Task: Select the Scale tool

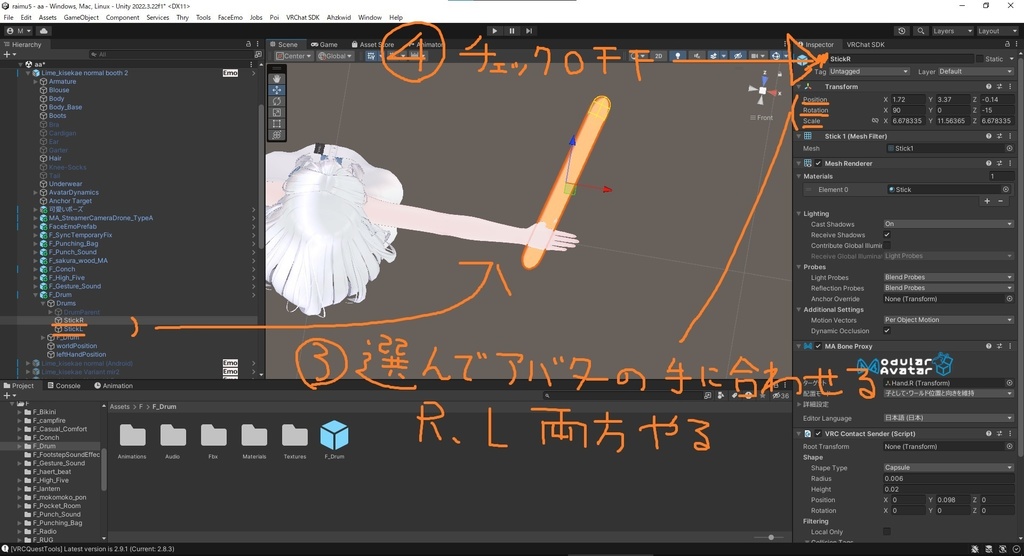Action: click(277, 112)
